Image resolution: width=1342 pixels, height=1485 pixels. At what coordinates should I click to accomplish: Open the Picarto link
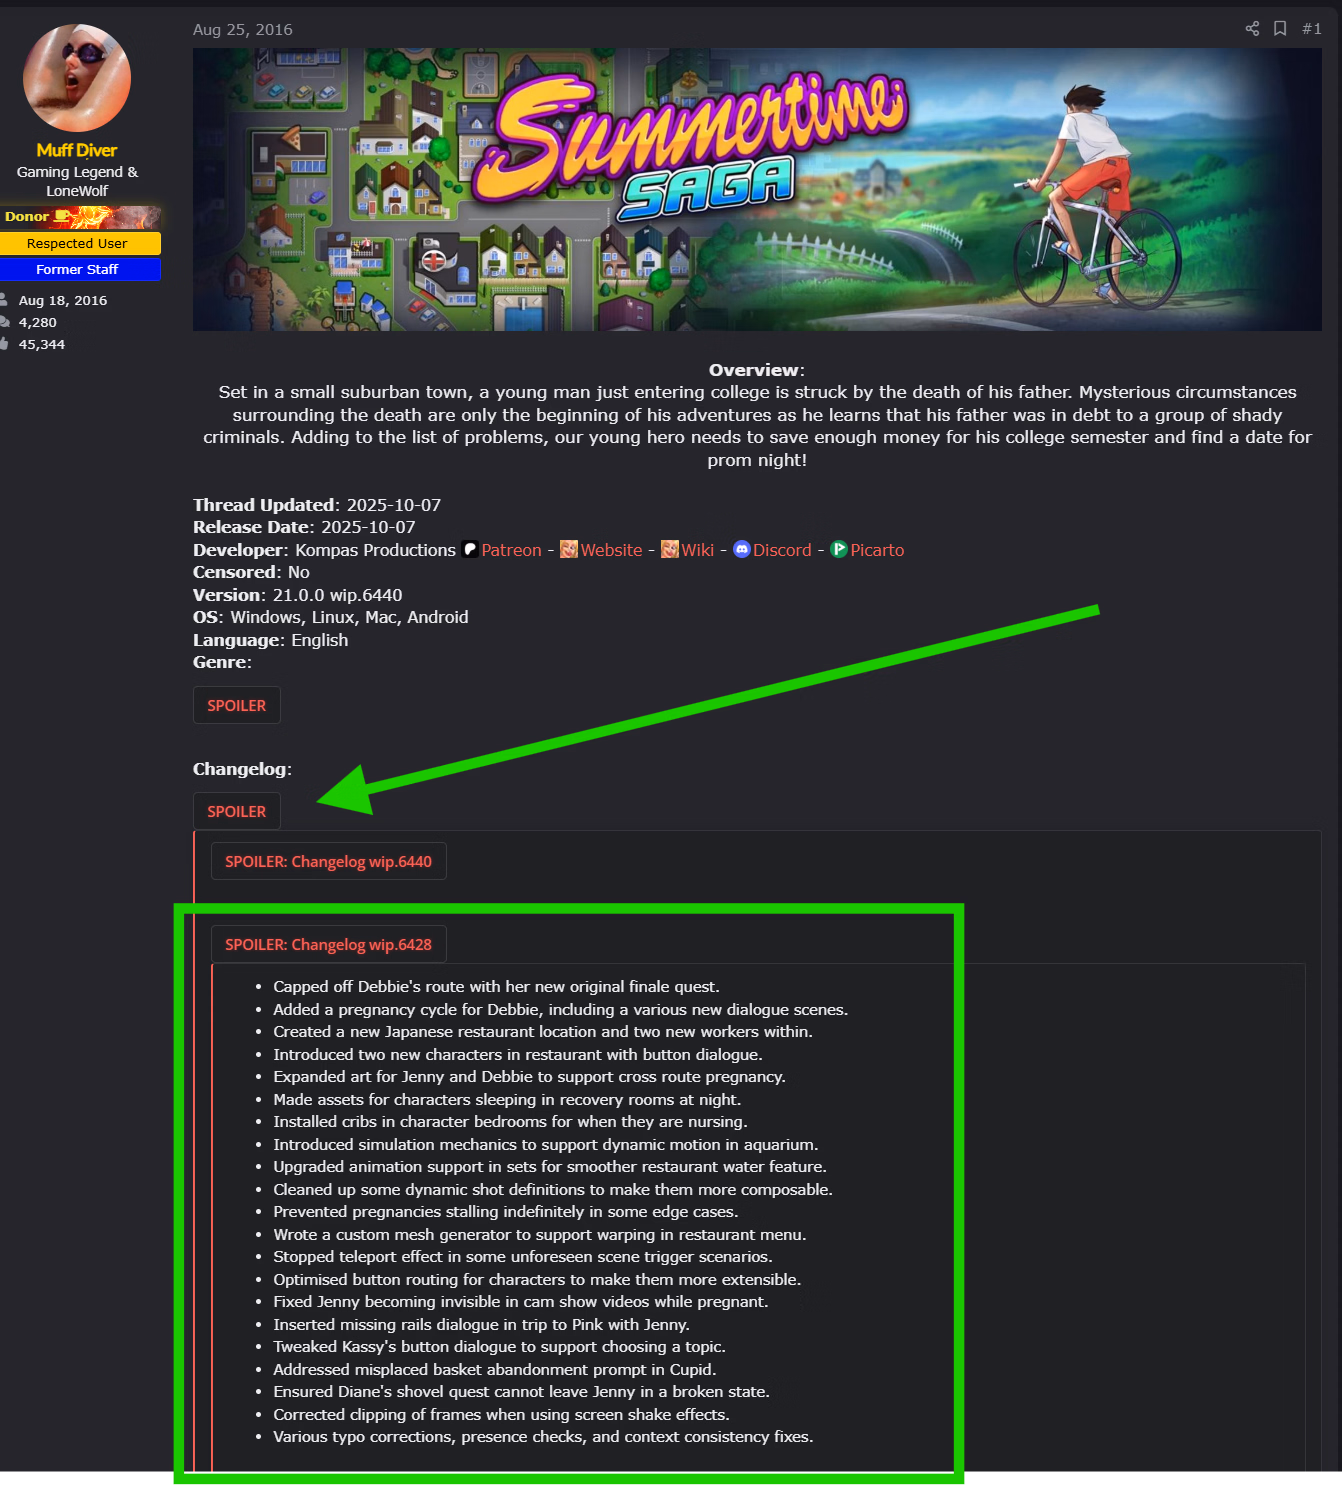877,550
